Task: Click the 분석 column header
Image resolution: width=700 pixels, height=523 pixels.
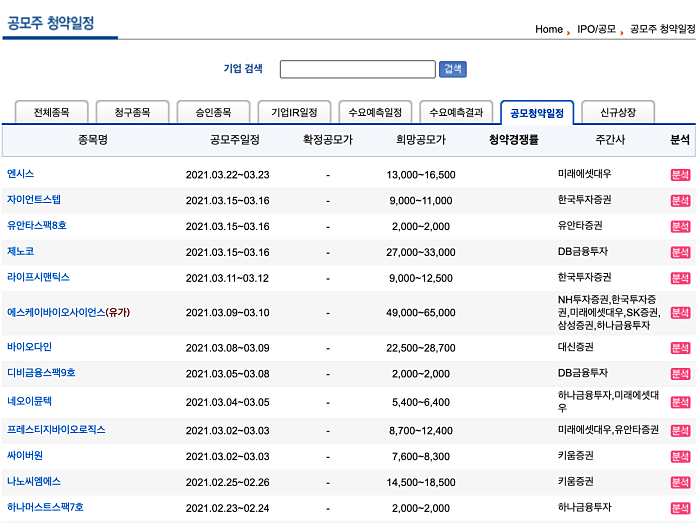Action: pyautogui.click(x=680, y=140)
